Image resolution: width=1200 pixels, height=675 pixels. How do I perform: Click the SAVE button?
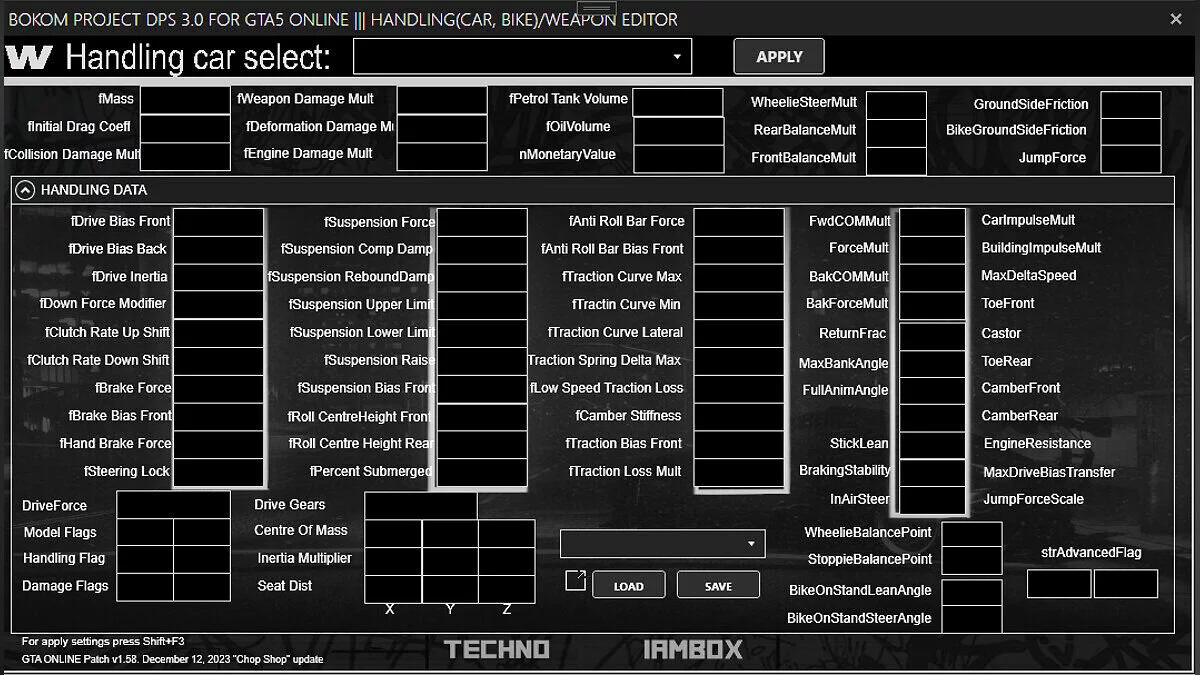[x=718, y=586]
